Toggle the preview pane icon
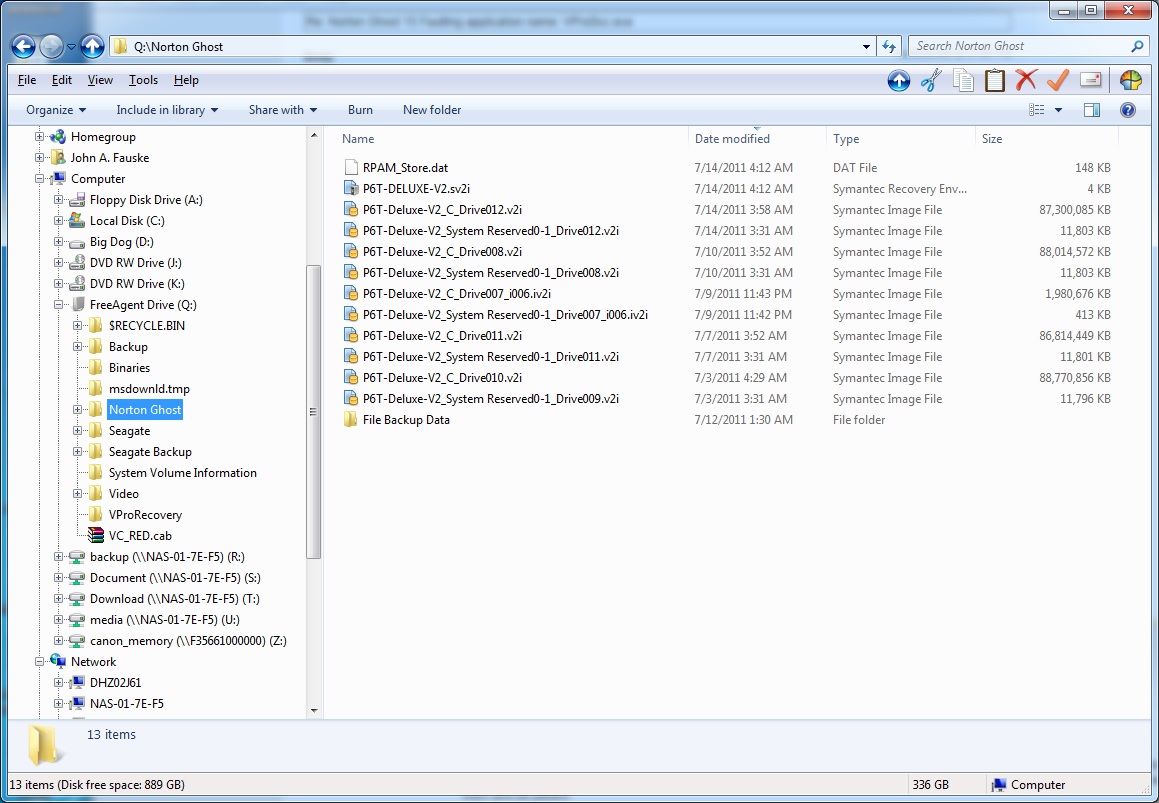The image size is (1159, 803). tap(1092, 110)
